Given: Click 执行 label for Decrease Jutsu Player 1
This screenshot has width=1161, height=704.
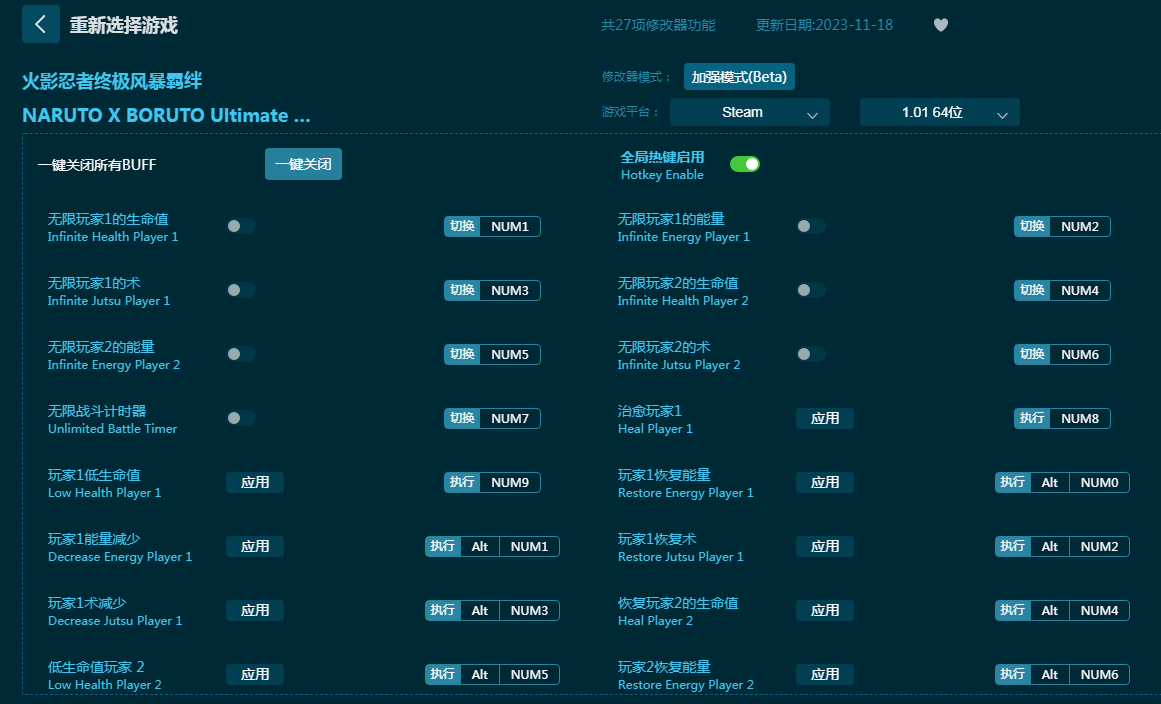Looking at the screenshot, I should 443,611.
